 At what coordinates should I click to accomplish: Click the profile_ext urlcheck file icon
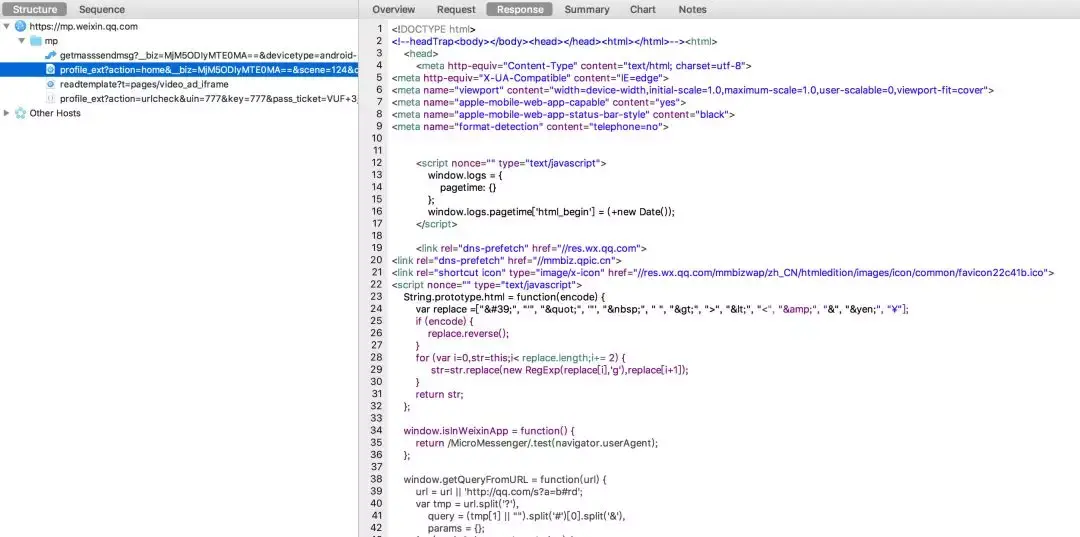pyautogui.click(x=50, y=98)
